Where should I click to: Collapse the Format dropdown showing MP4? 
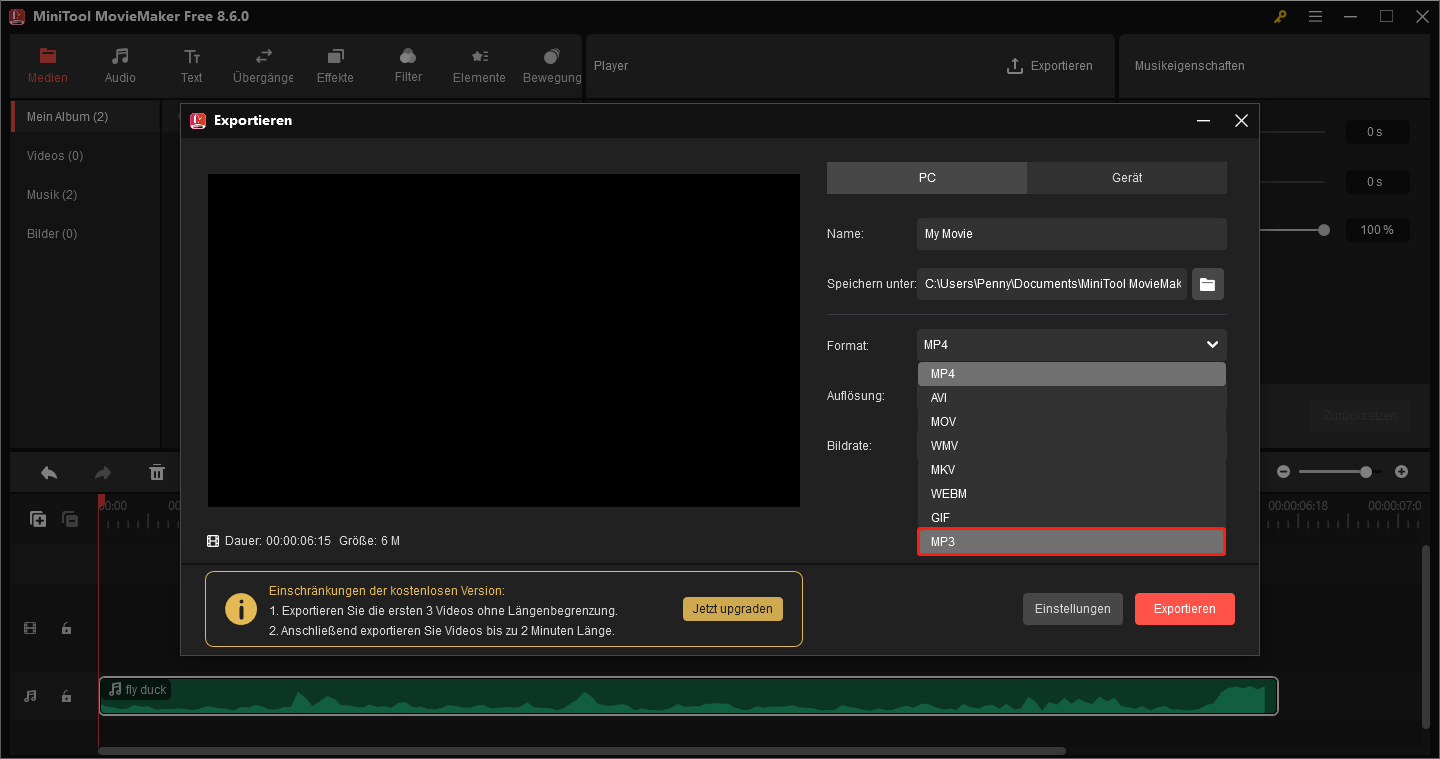coord(1071,345)
